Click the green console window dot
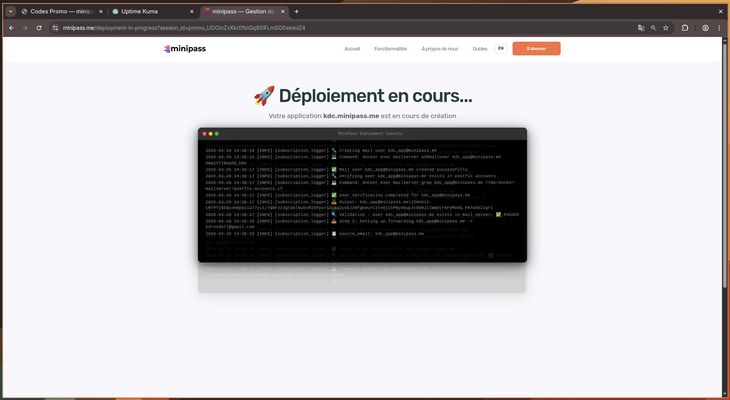The height and width of the screenshot is (400, 730). (216, 134)
